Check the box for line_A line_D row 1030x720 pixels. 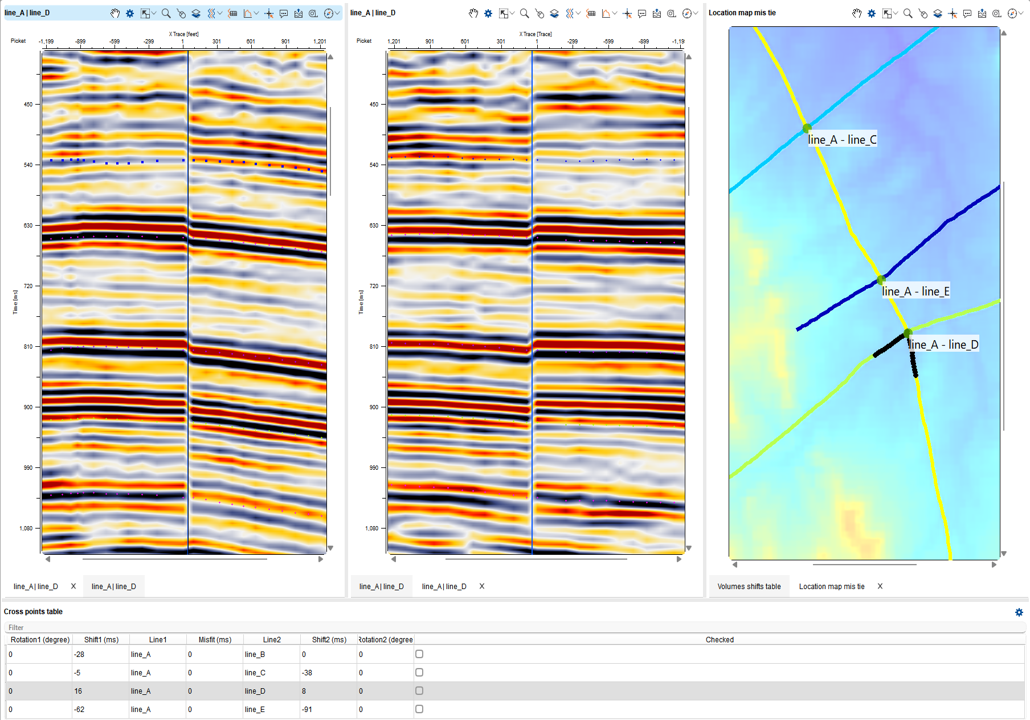click(x=419, y=691)
